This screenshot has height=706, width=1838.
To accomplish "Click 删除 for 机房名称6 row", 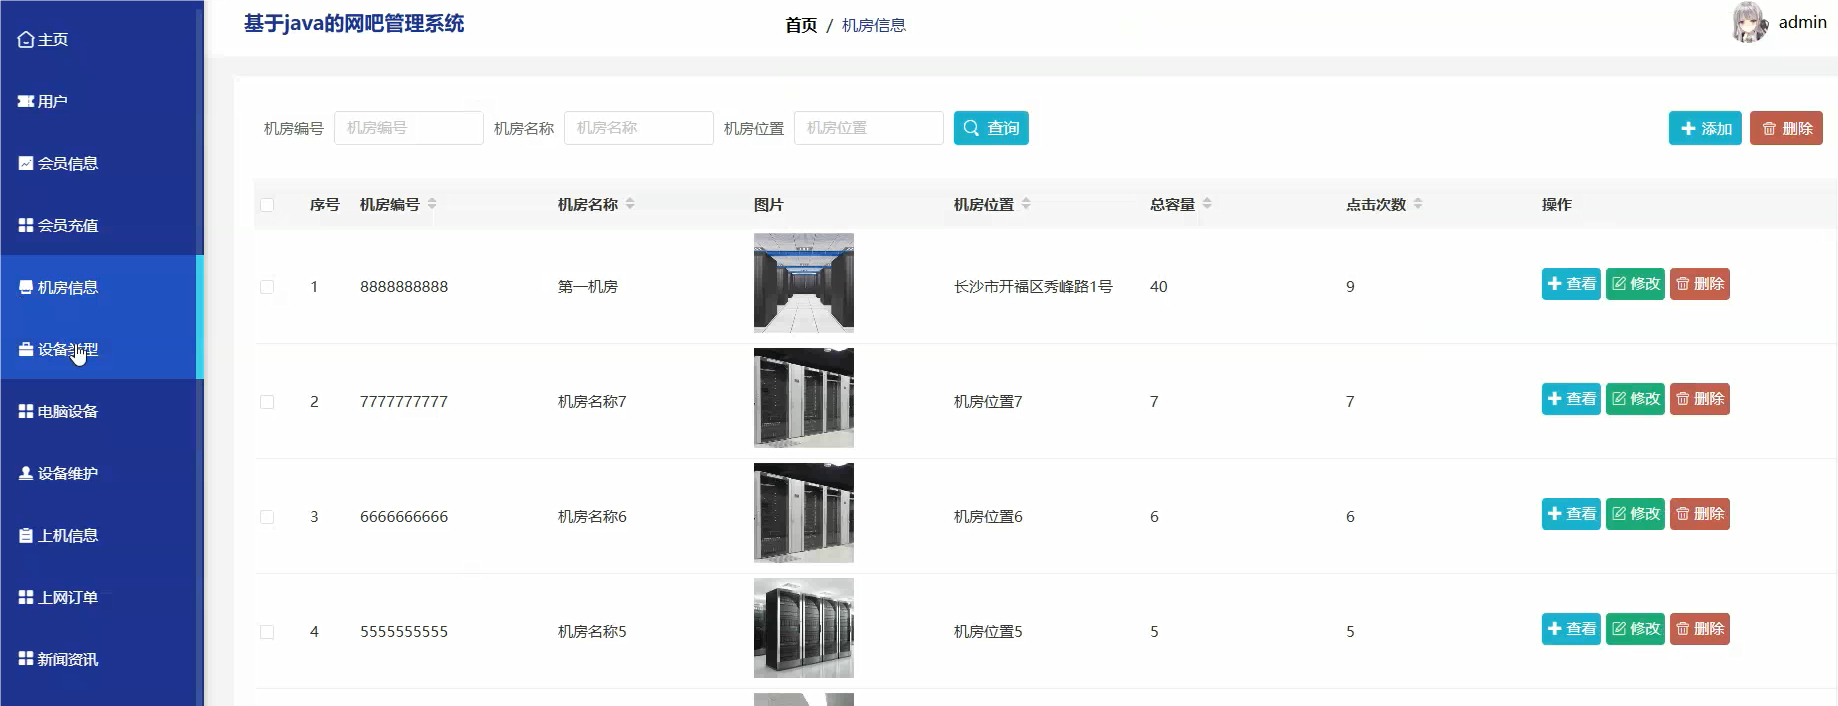I will click(x=1699, y=514).
